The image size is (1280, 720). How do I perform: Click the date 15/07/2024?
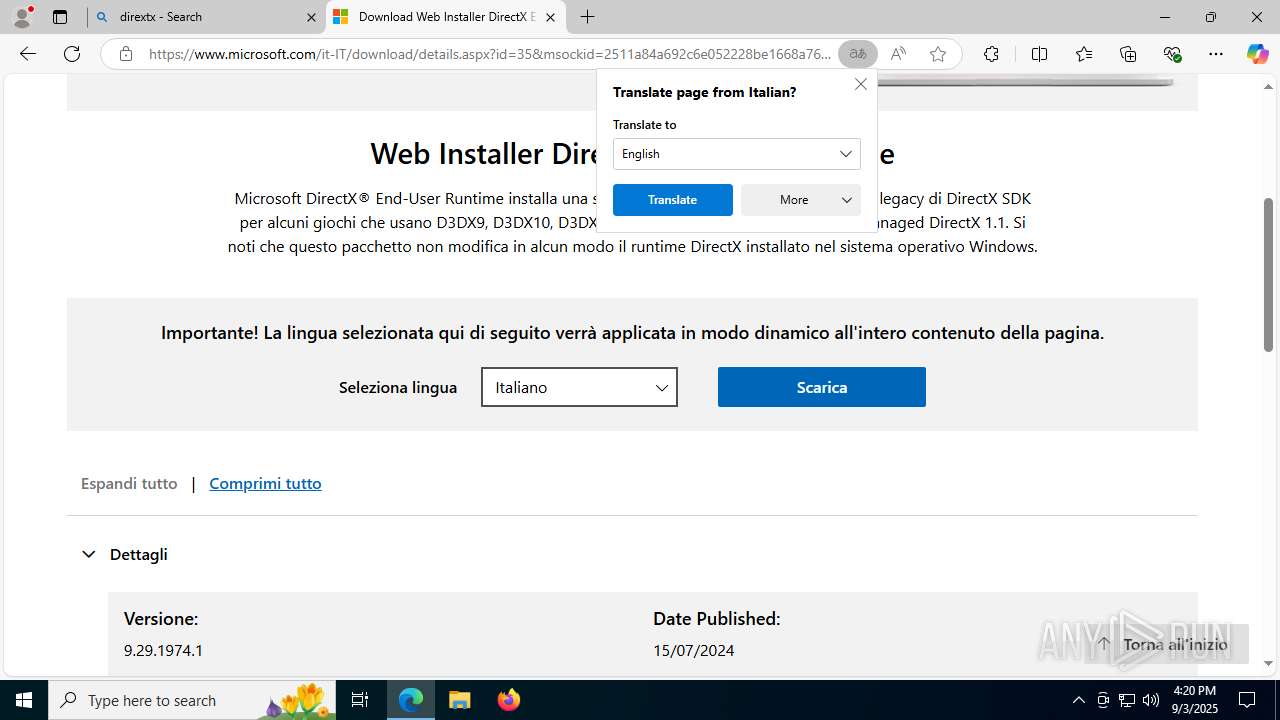(x=693, y=650)
